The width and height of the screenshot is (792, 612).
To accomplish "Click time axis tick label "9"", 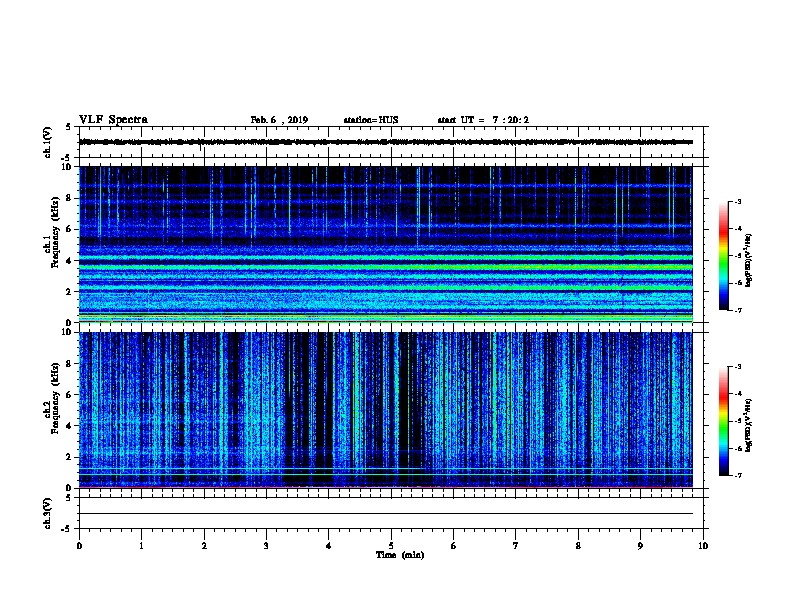I will (x=640, y=545).
